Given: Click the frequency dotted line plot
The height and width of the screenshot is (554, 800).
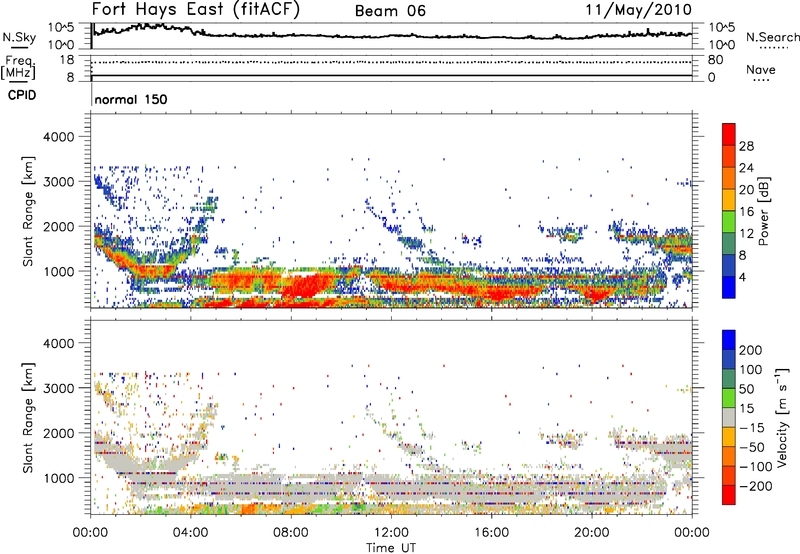Looking at the screenshot, I should coord(391,62).
